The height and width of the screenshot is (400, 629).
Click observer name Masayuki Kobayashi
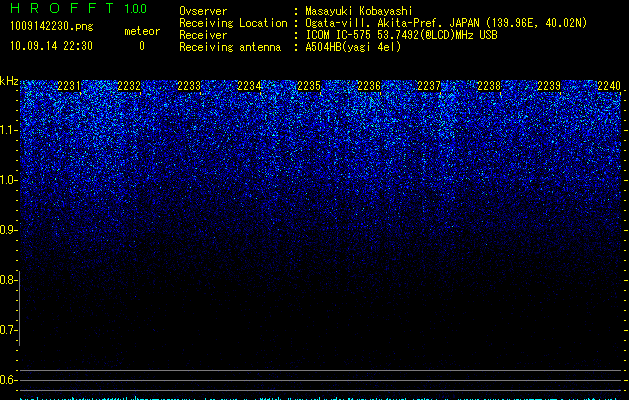pyautogui.click(x=359, y=11)
